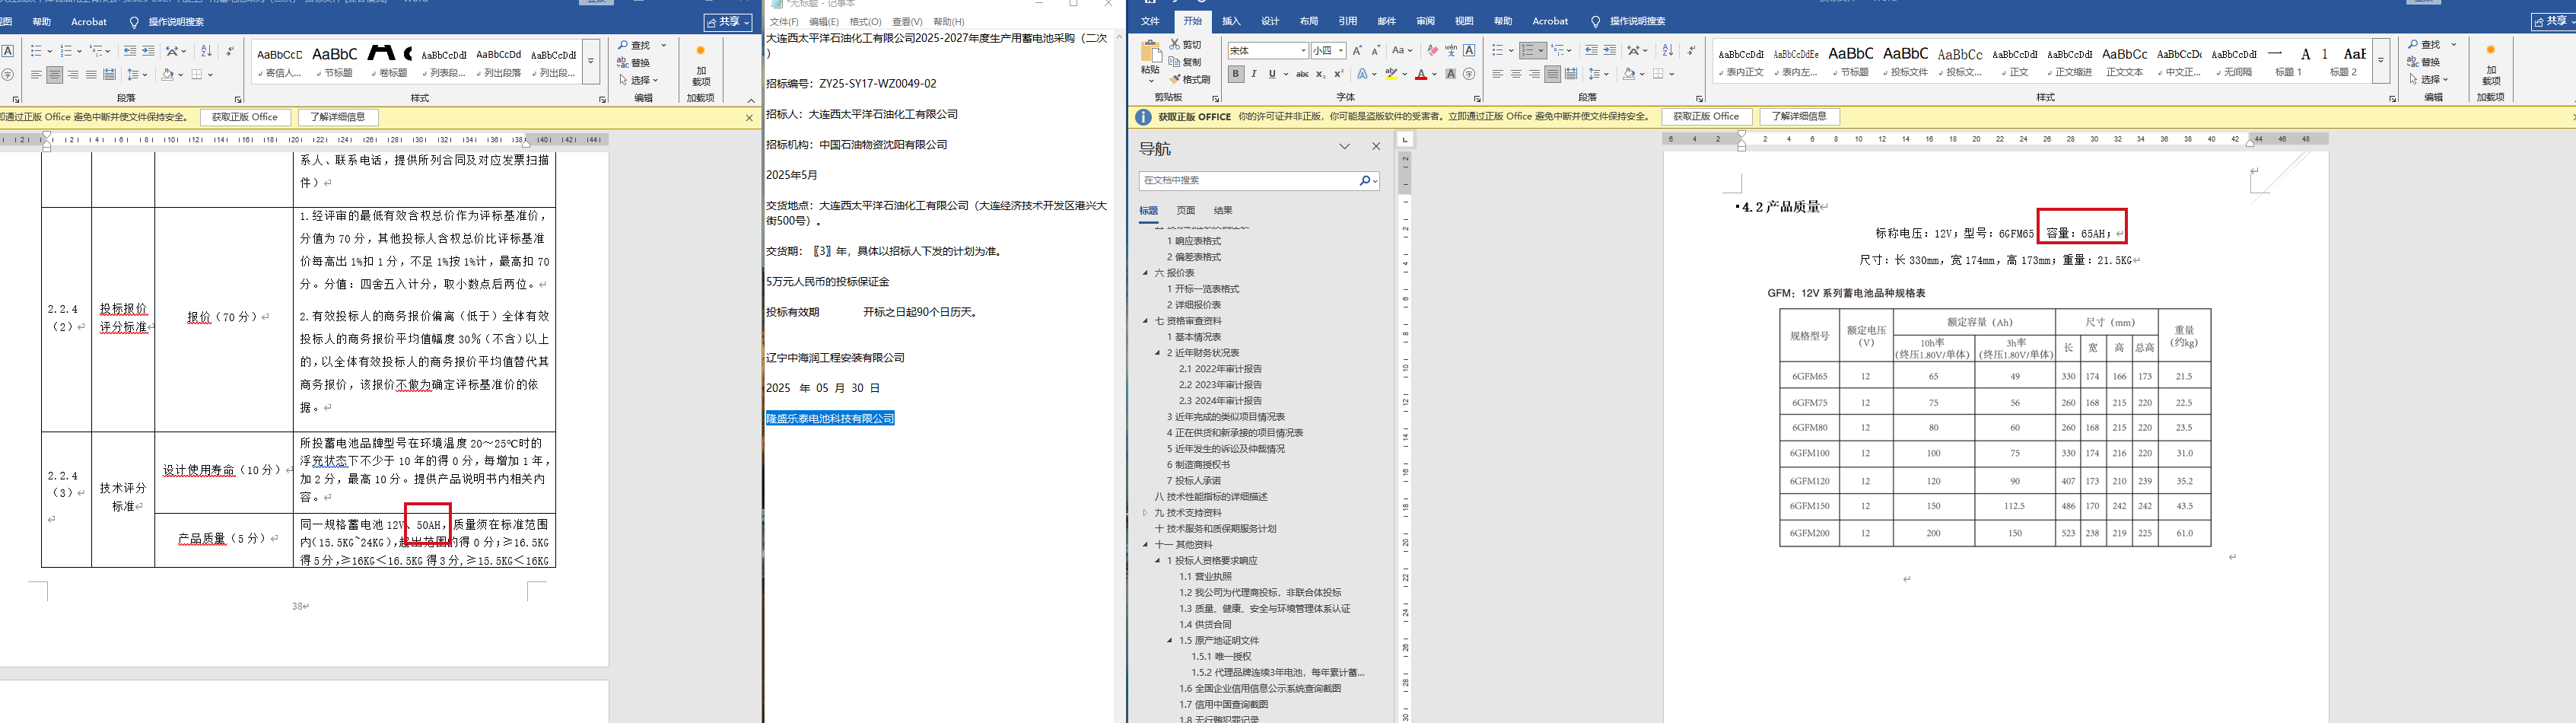Screen dimensions: 2576x723
Task: Open font size dropdown showing 小四
Action: coord(1341,50)
